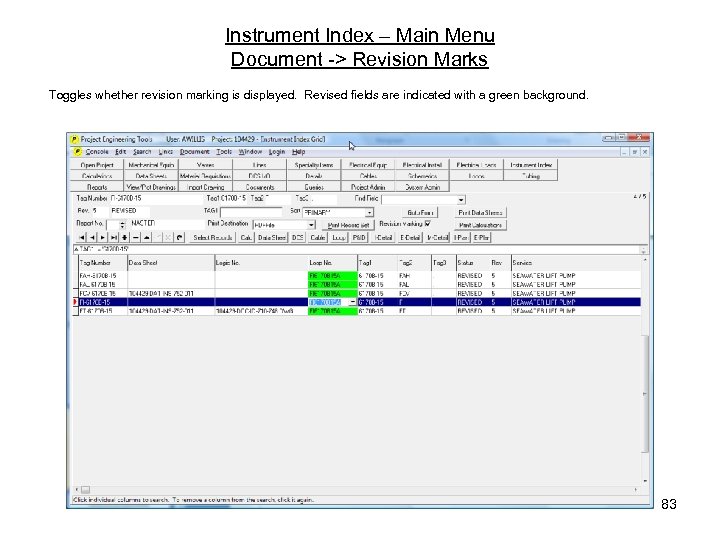Click the up-triangle edit record icon
Image resolution: width=720 pixels, height=540 pixels.
146,237
